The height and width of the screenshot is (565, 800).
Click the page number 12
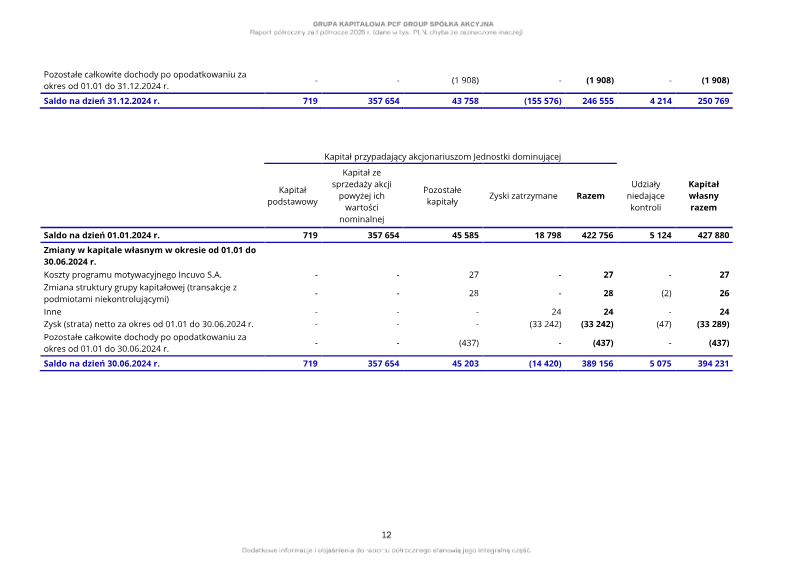(386, 535)
